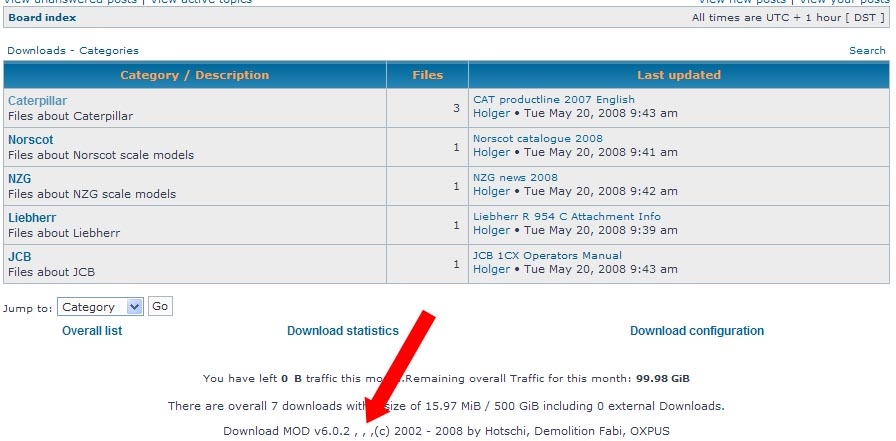View Holger's profile in Caterpillar row
The height and width of the screenshot is (441, 896).
(491, 114)
